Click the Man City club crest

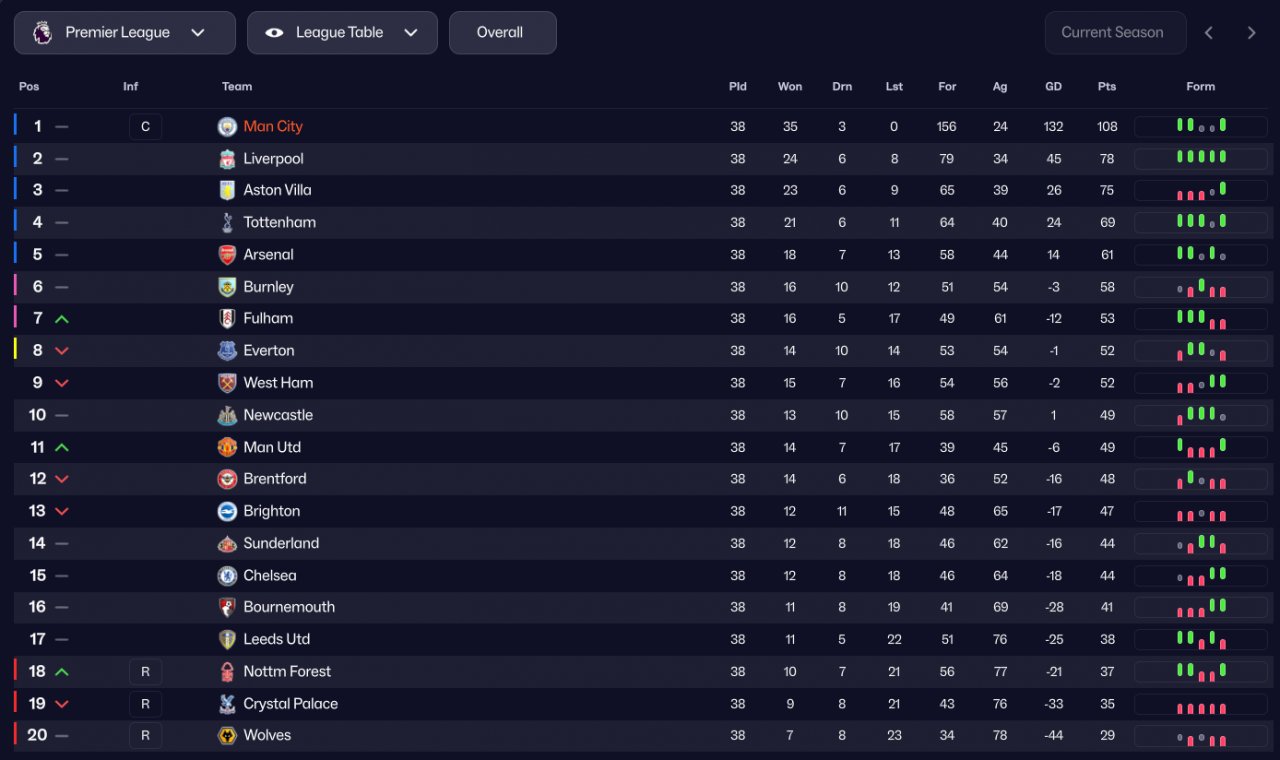227,126
